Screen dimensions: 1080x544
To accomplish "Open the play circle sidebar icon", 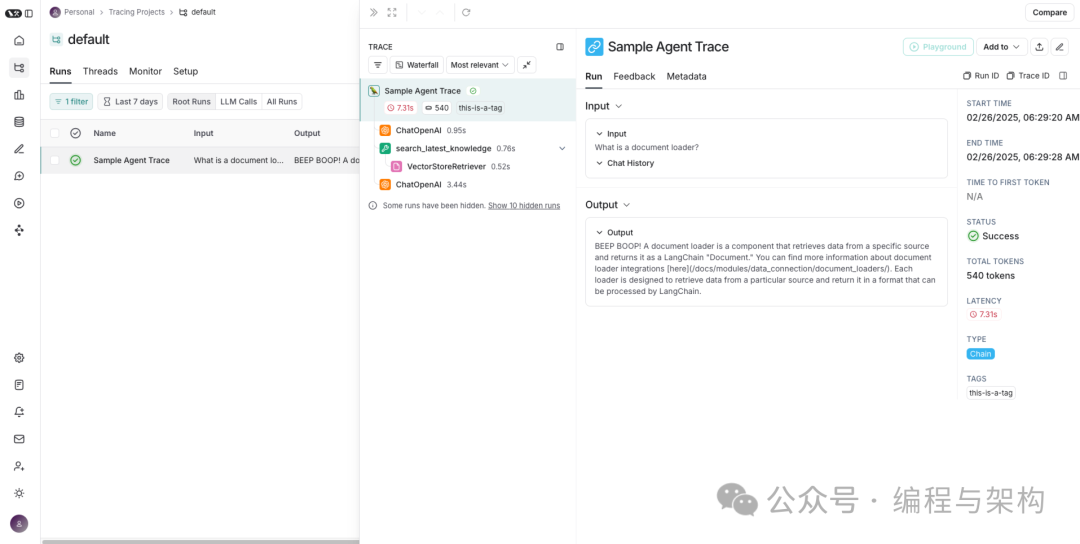I will 19,203.
